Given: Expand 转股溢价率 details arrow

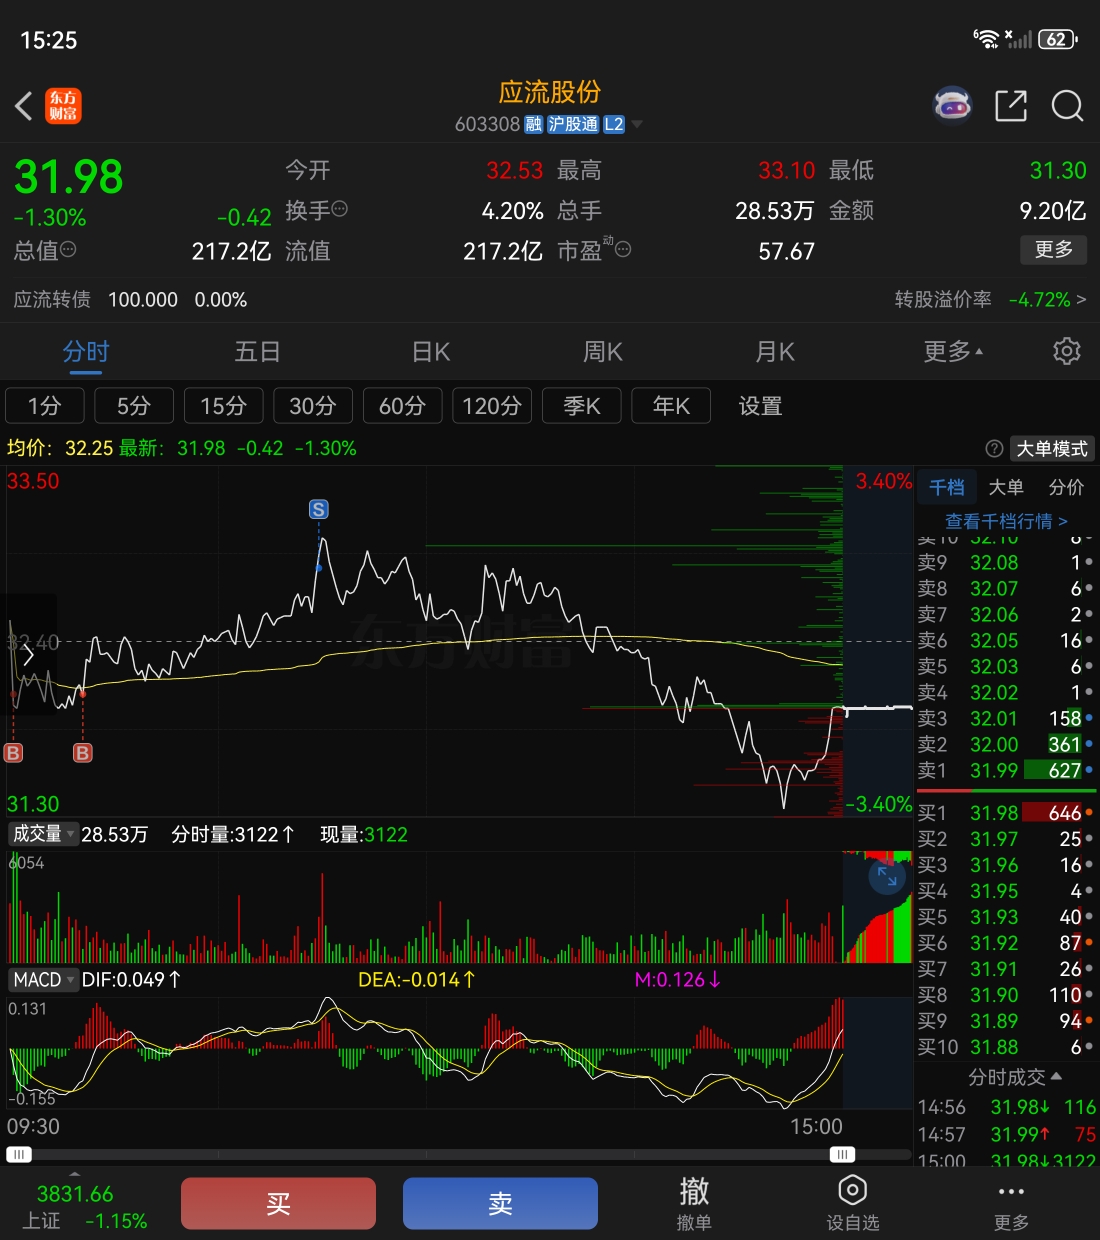Looking at the screenshot, I should click(x=1081, y=299).
